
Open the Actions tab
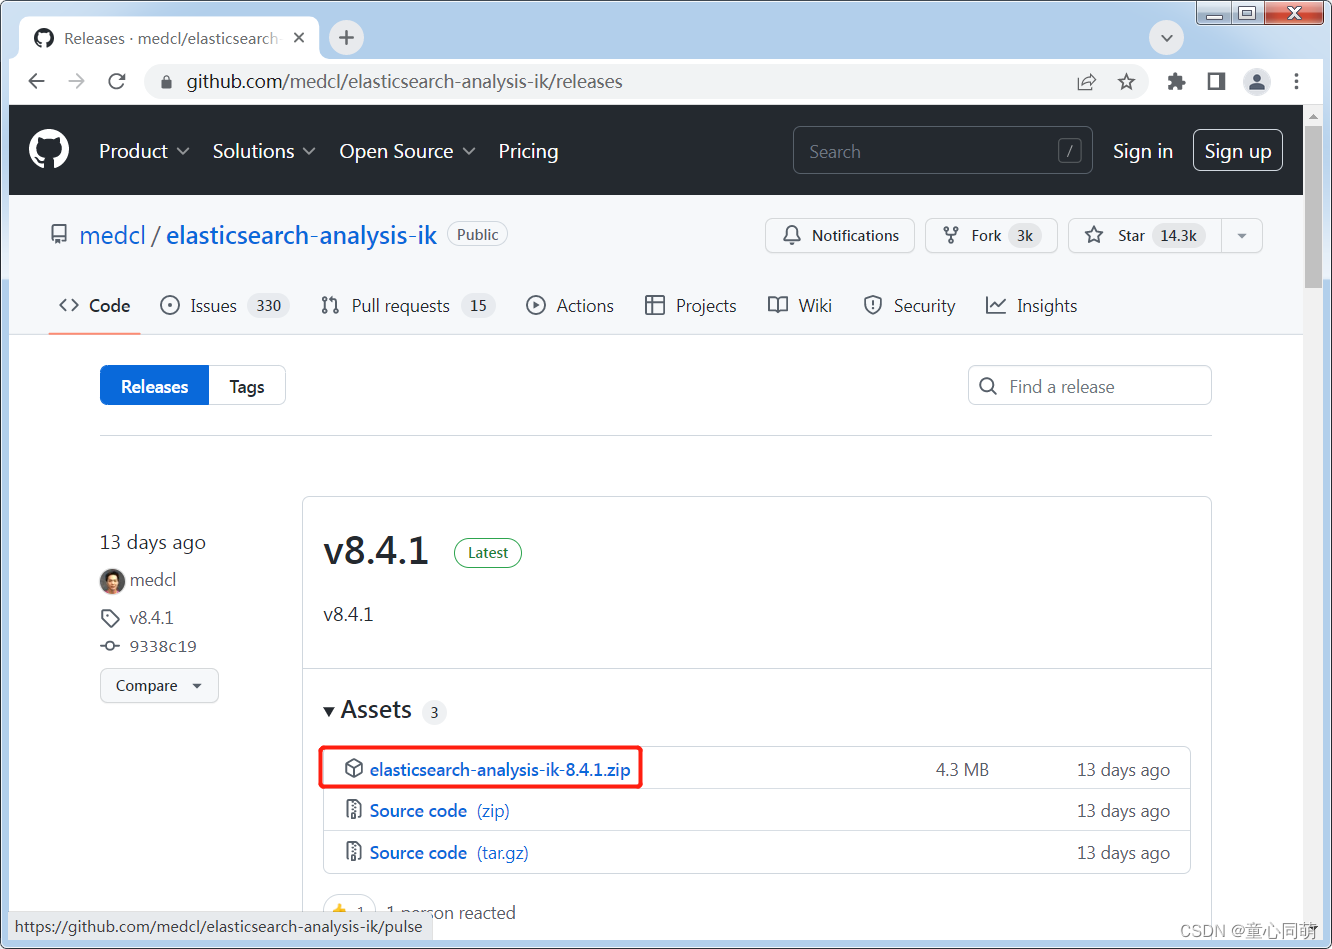(570, 306)
